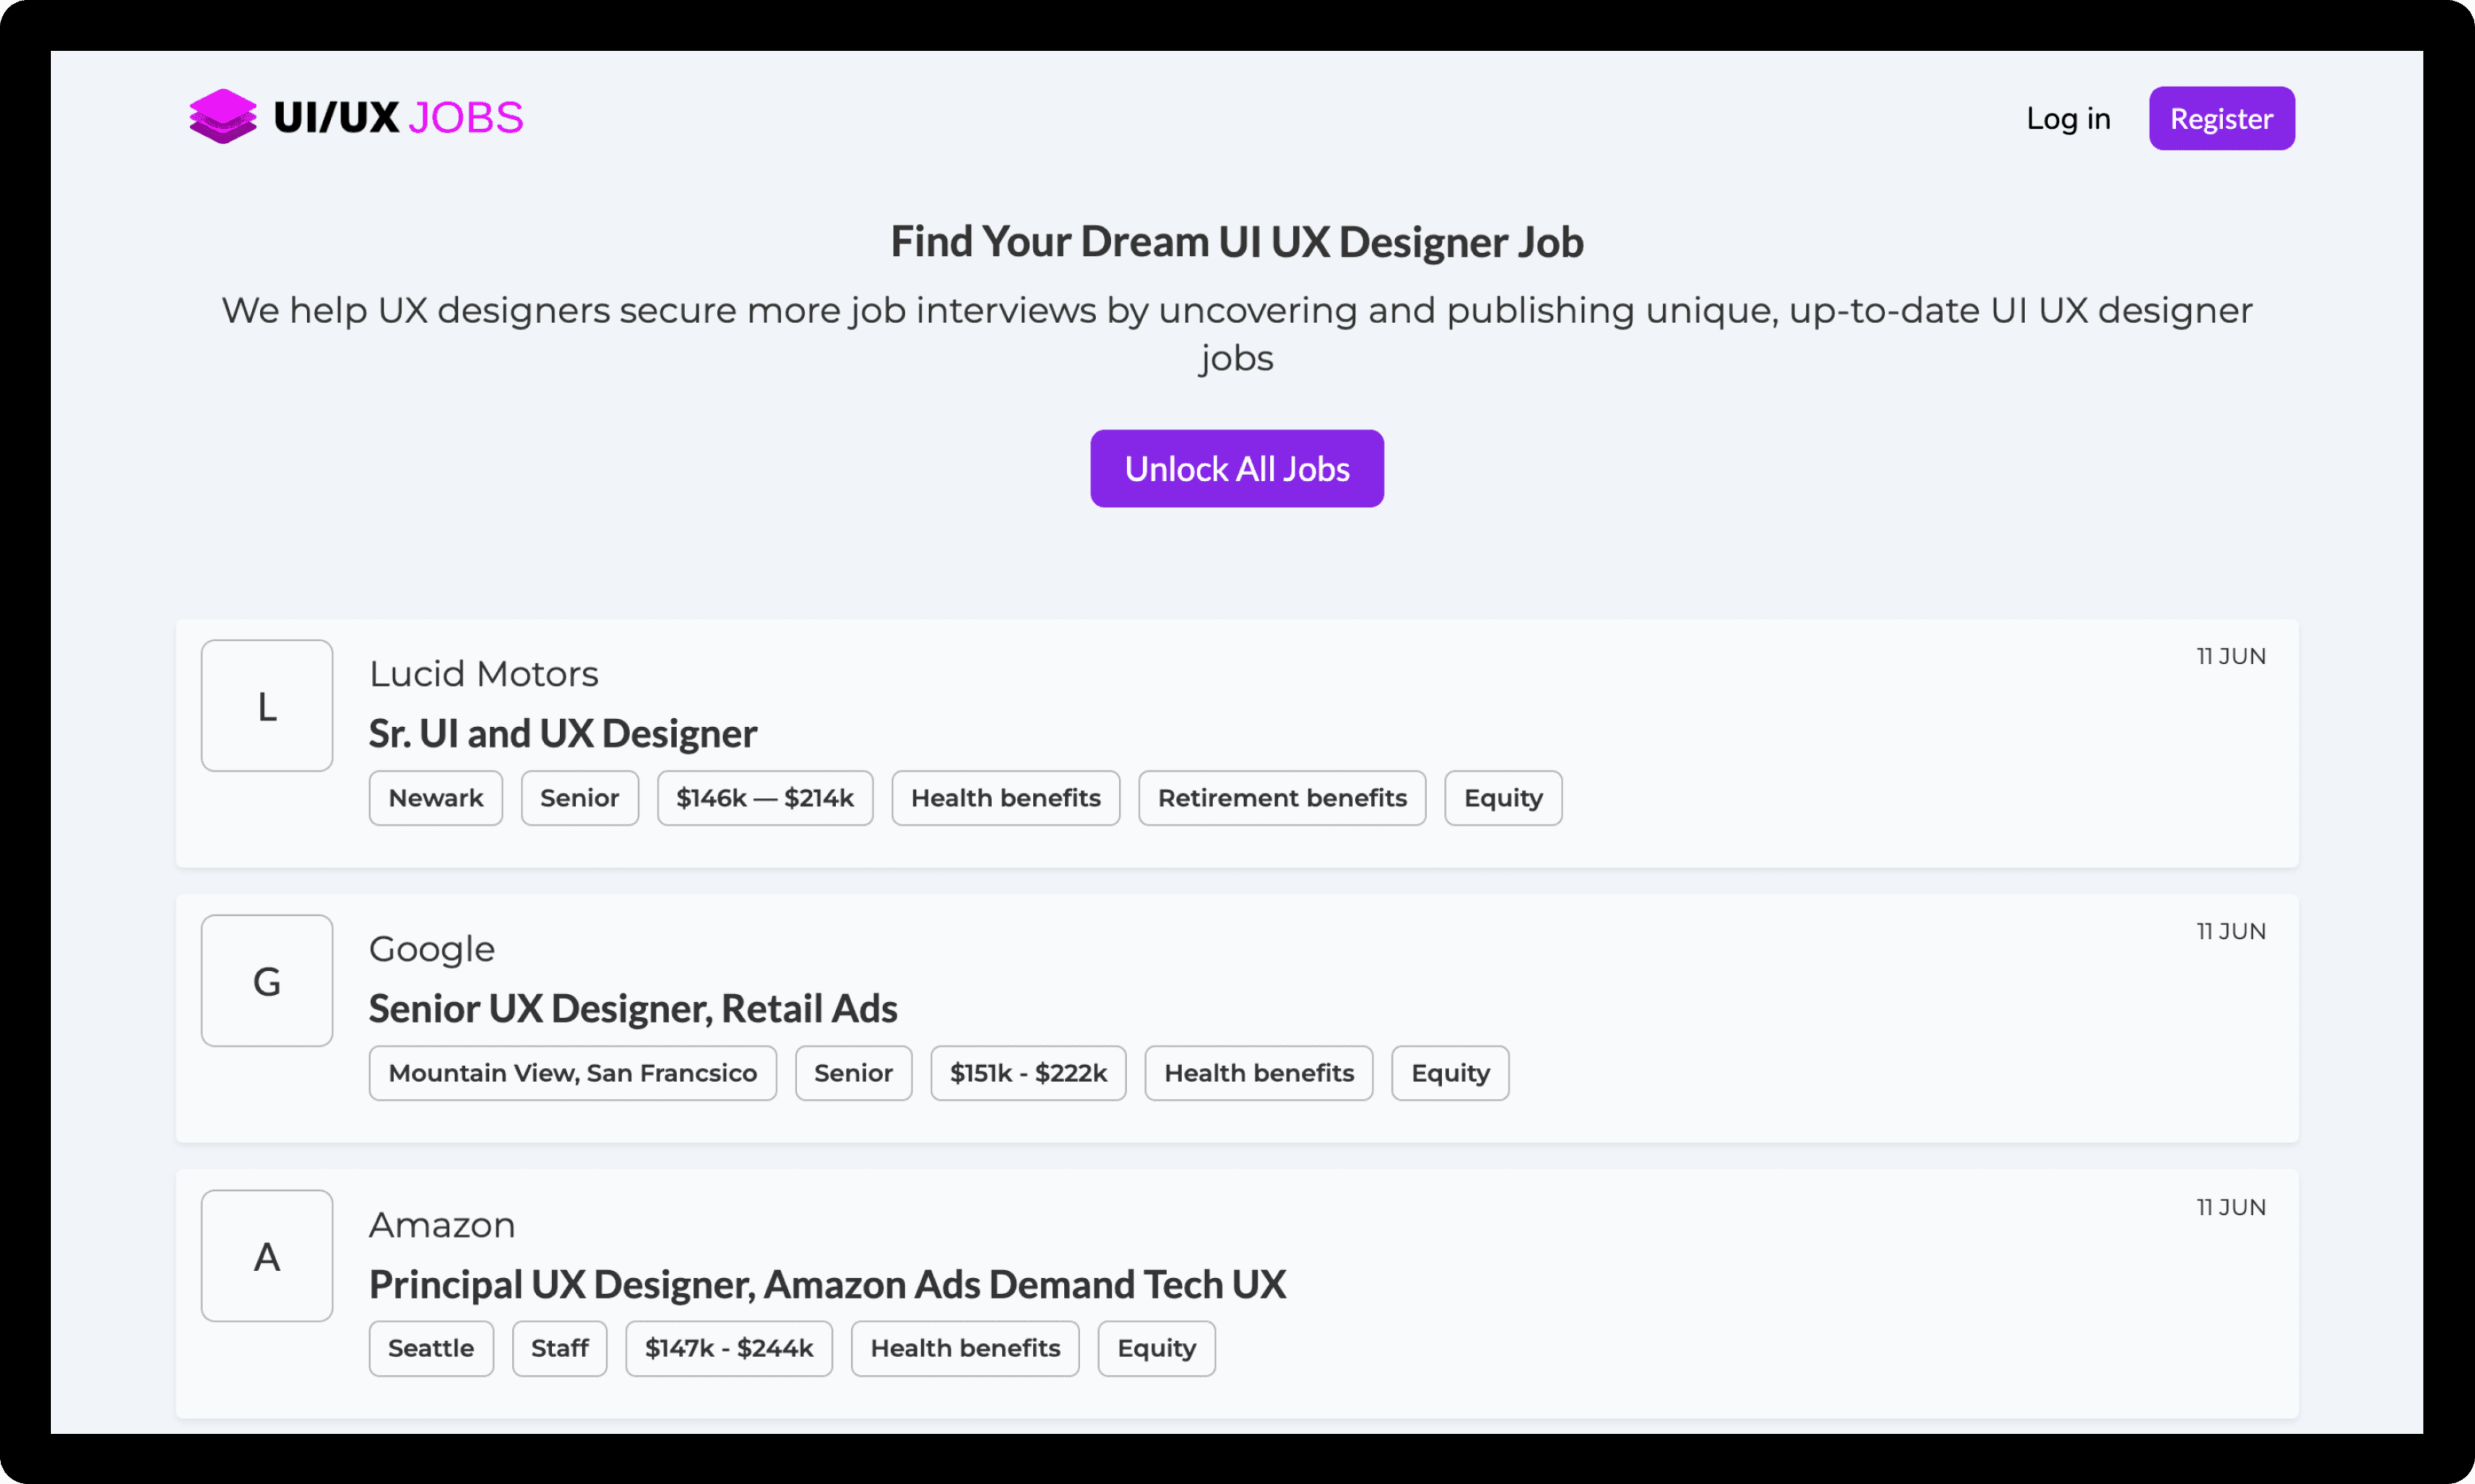Click Health benefits tag on Lucid Motors job
The image size is (2475, 1484).
[x=1006, y=798]
